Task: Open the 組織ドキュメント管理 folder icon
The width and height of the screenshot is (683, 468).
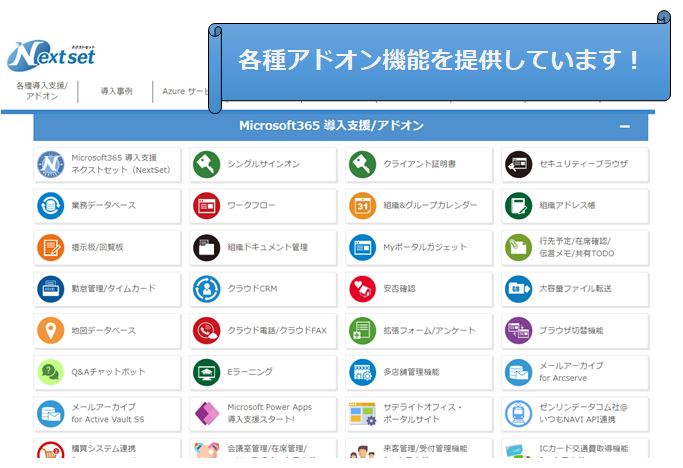Action: click(206, 248)
